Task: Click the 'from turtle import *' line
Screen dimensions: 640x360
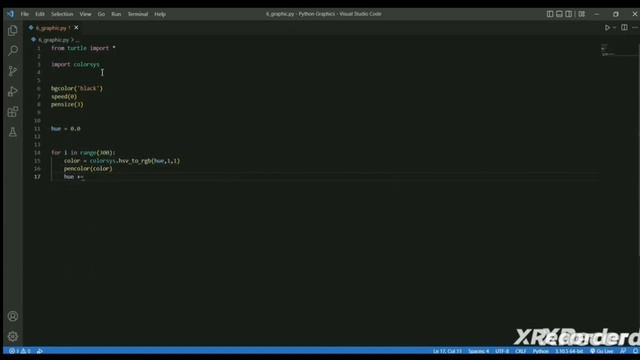Action: point(83,48)
